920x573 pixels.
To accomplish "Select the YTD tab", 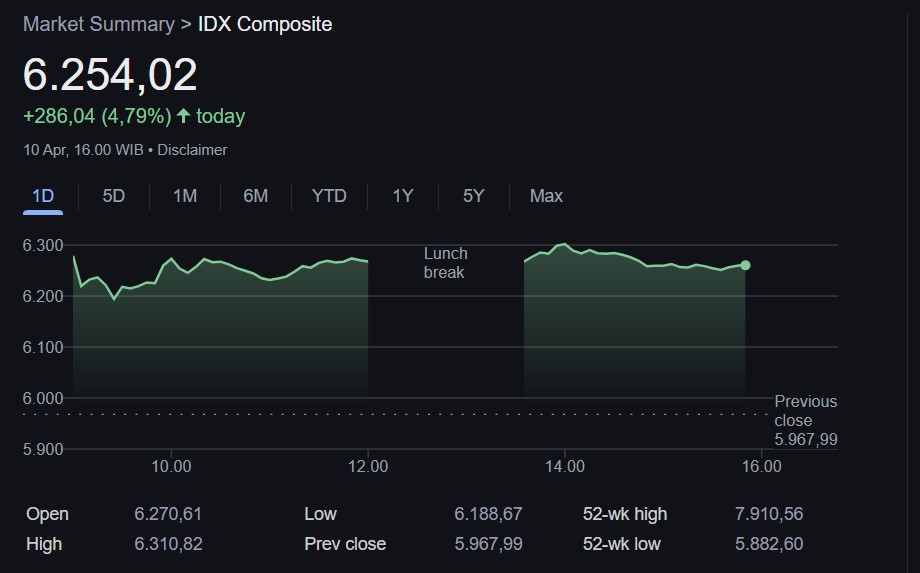I will tap(329, 196).
